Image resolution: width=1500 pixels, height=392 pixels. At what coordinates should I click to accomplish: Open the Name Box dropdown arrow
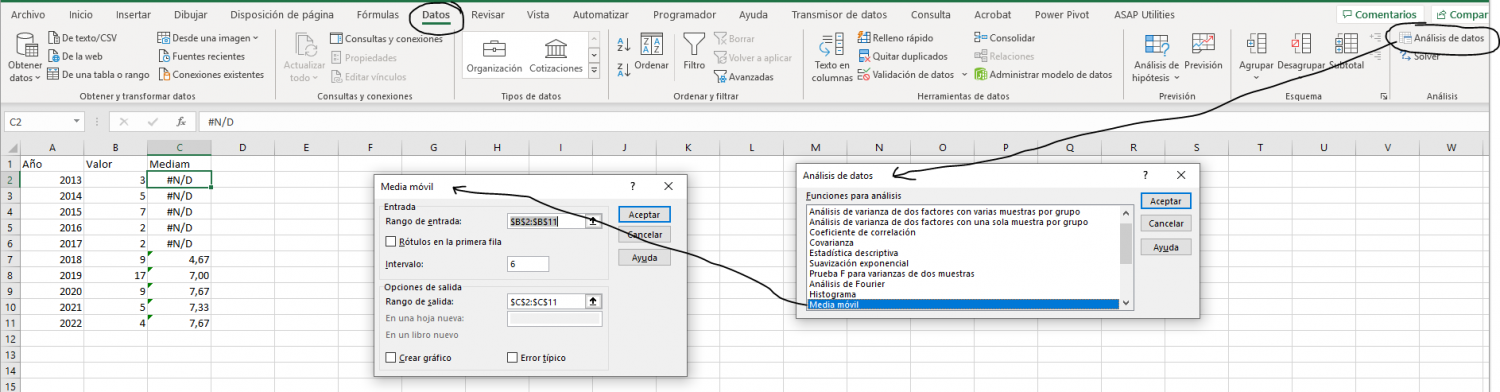tap(77, 122)
